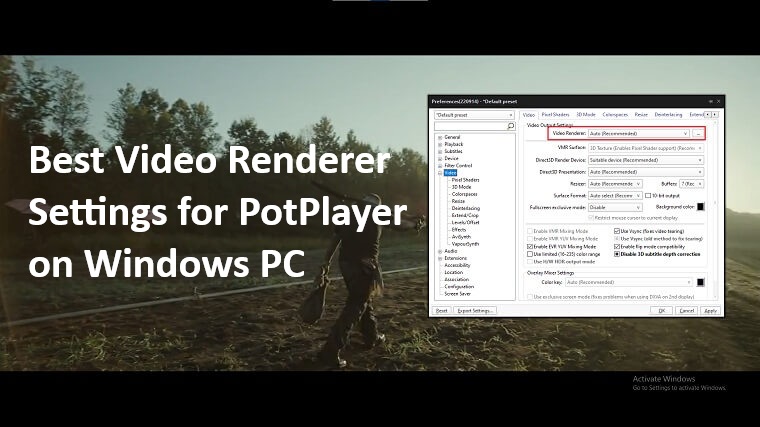Confirm with the OK button
The width and height of the screenshot is (760, 427).
tap(661, 311)
